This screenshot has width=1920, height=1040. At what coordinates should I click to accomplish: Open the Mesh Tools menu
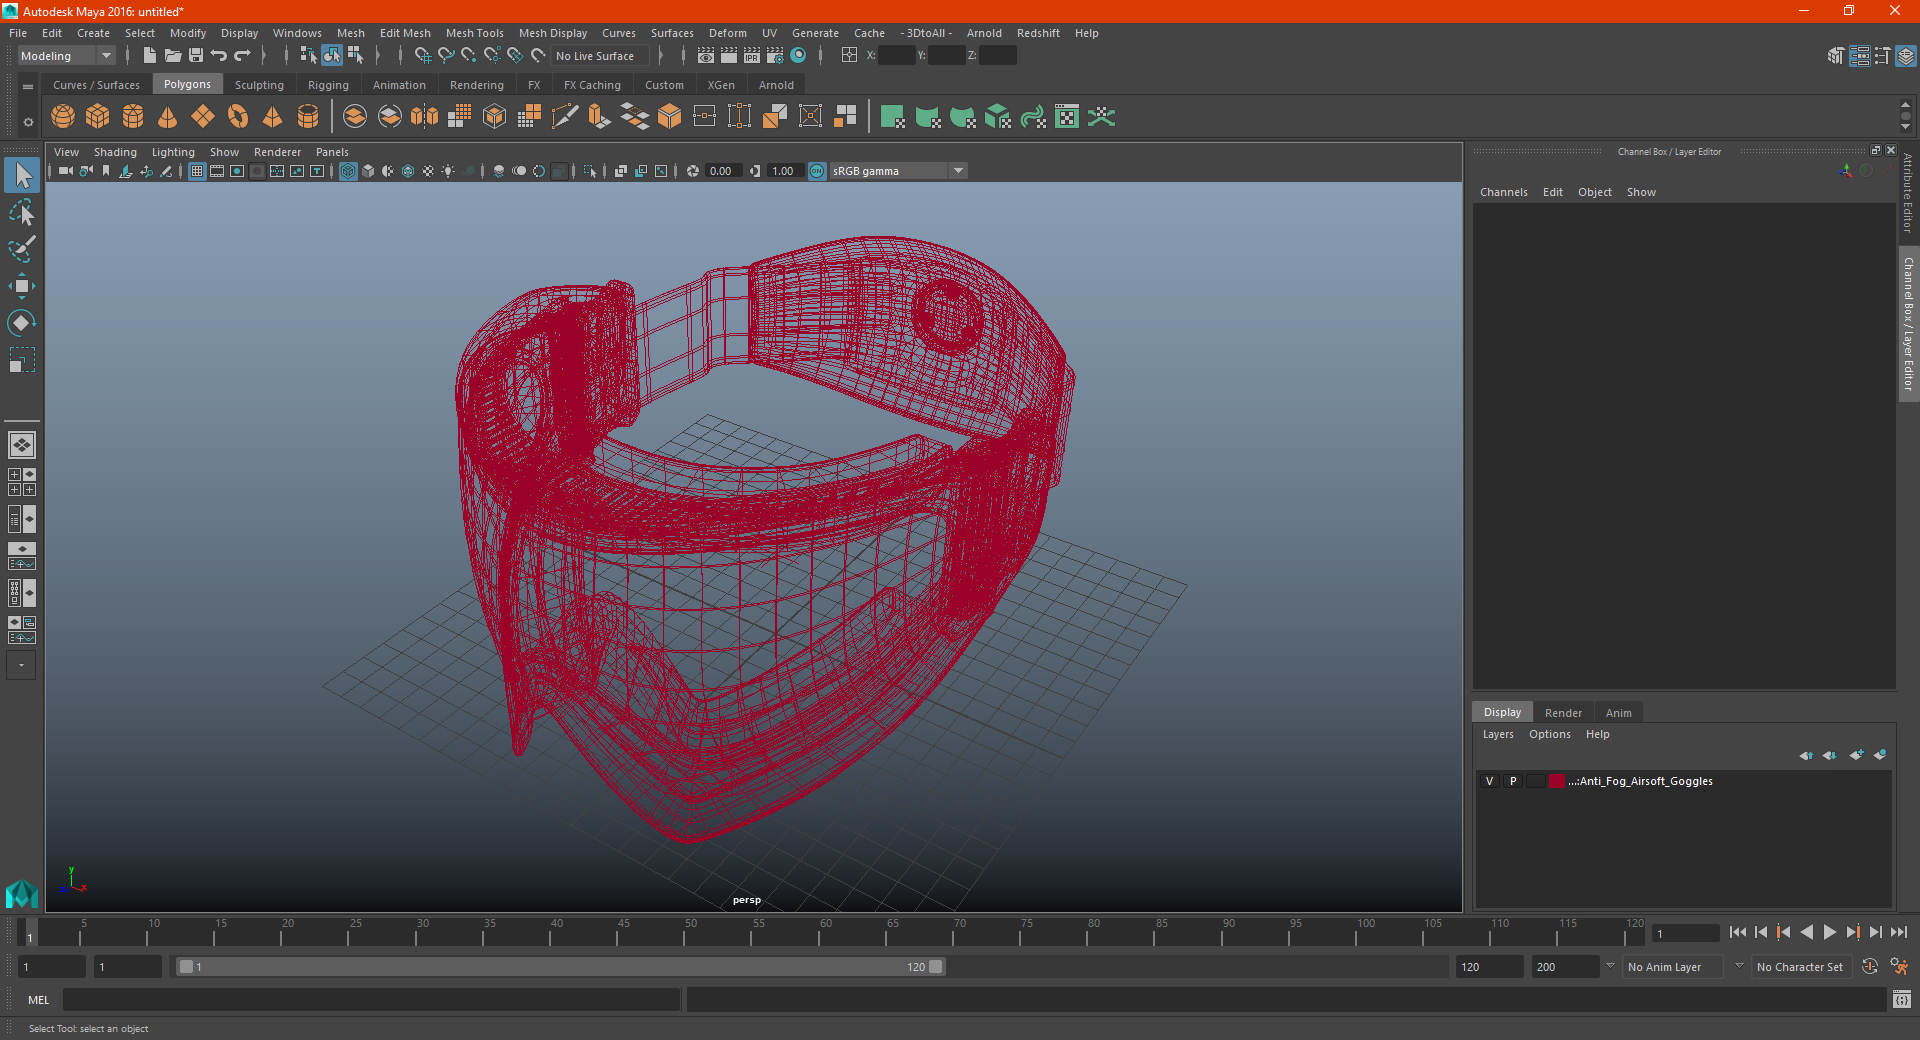point(474,33)
